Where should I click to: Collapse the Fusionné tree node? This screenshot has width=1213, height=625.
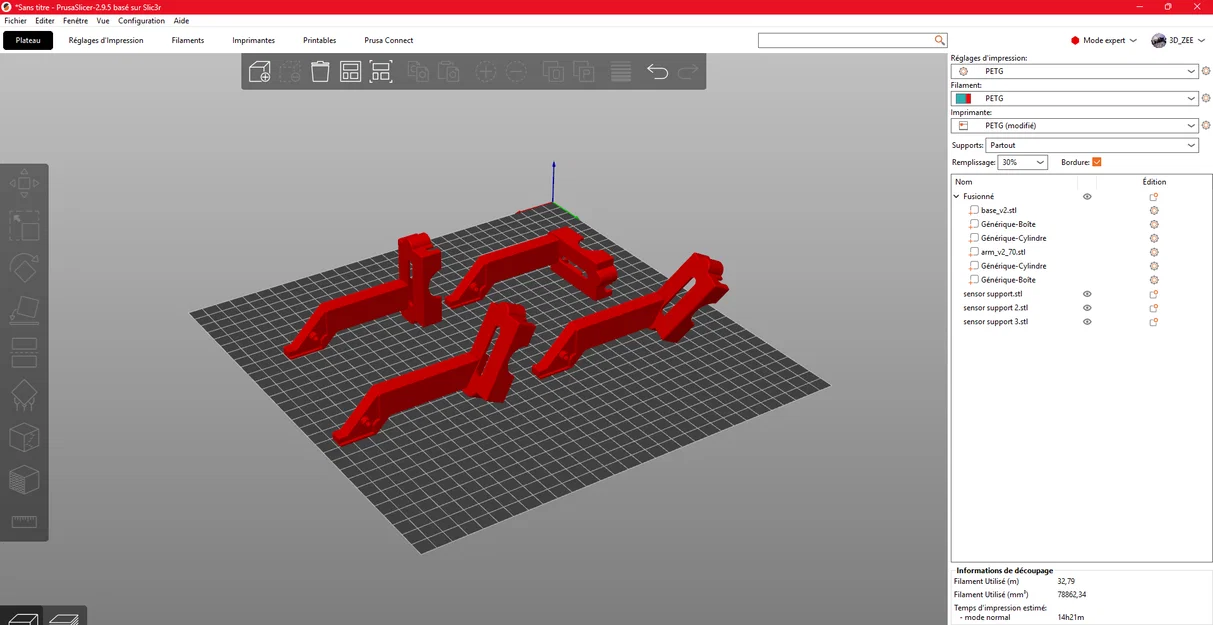[957, 197]
